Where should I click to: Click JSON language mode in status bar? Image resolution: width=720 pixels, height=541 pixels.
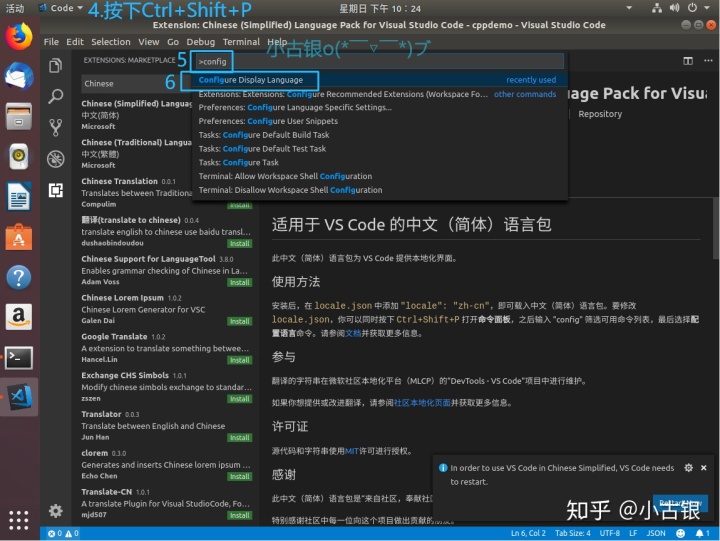coord(656,533)
